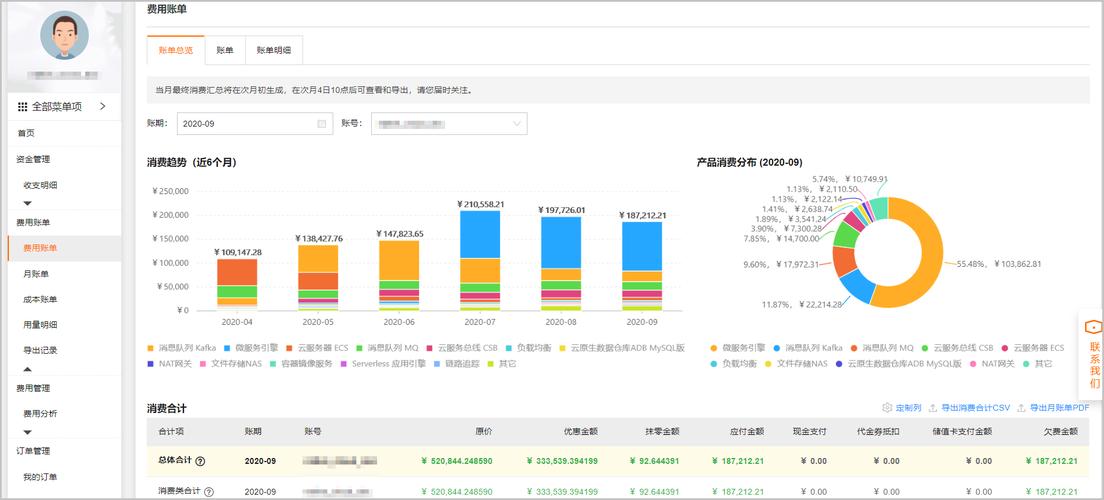The height and width of the screenshot is (500, 1104).
Task: Open 用量明细 in sidebar
Action: click(x=40, y=325)
